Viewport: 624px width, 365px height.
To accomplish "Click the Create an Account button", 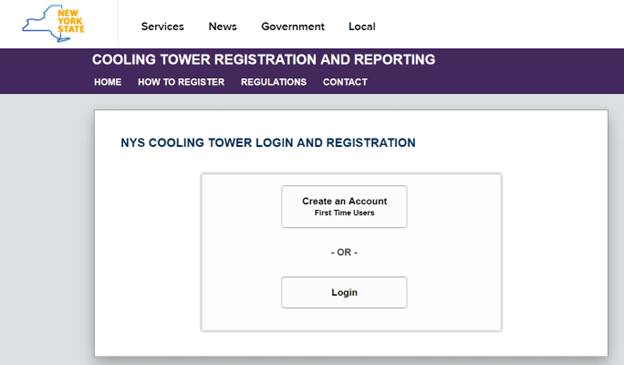I will coord(344,207).
